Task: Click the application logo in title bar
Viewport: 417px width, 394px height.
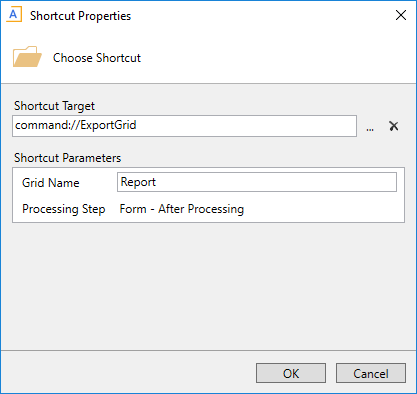Action: [x=14, y=15]
